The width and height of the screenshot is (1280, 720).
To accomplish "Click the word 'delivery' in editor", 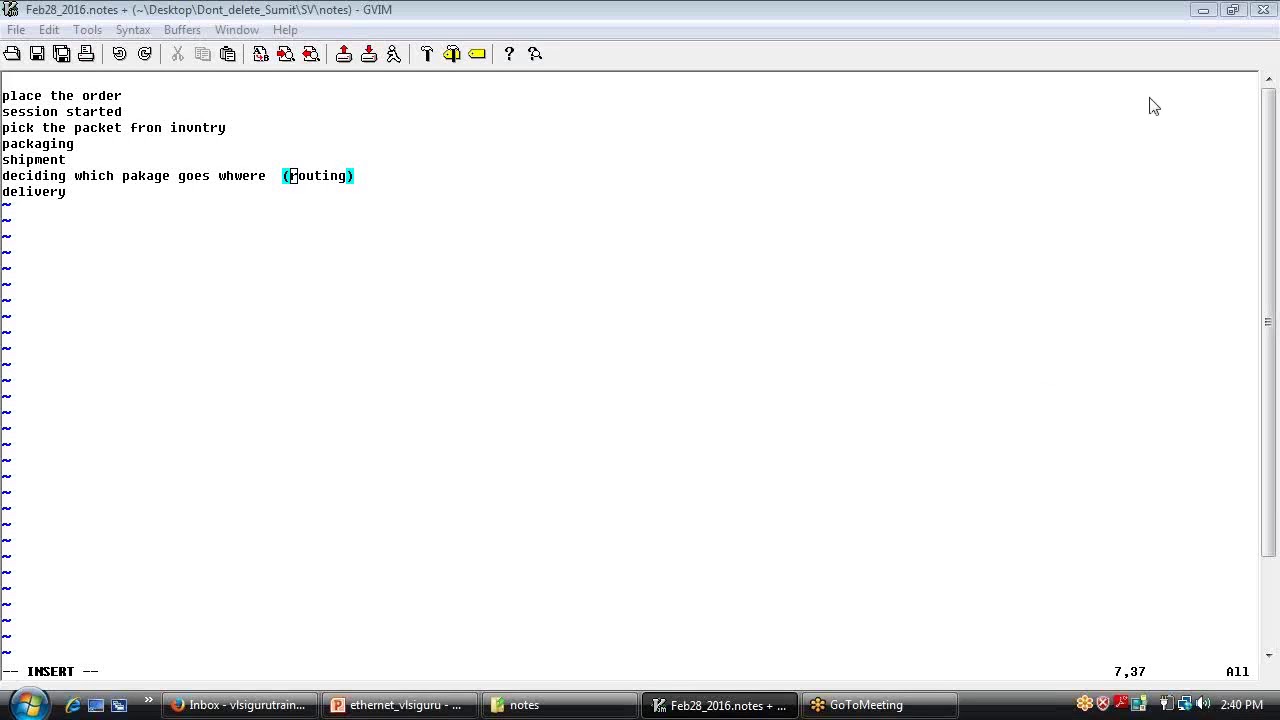I will point(34,192).
